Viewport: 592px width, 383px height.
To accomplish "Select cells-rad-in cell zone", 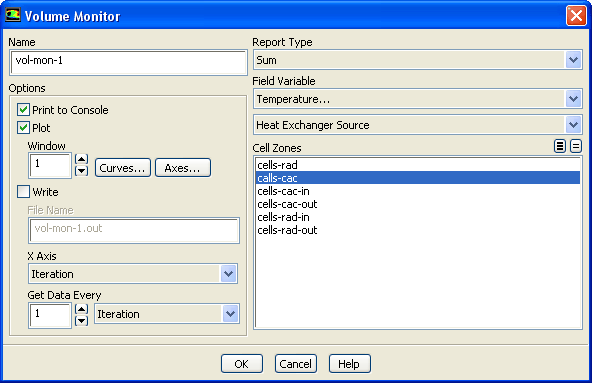I will [x=418, y=217].
